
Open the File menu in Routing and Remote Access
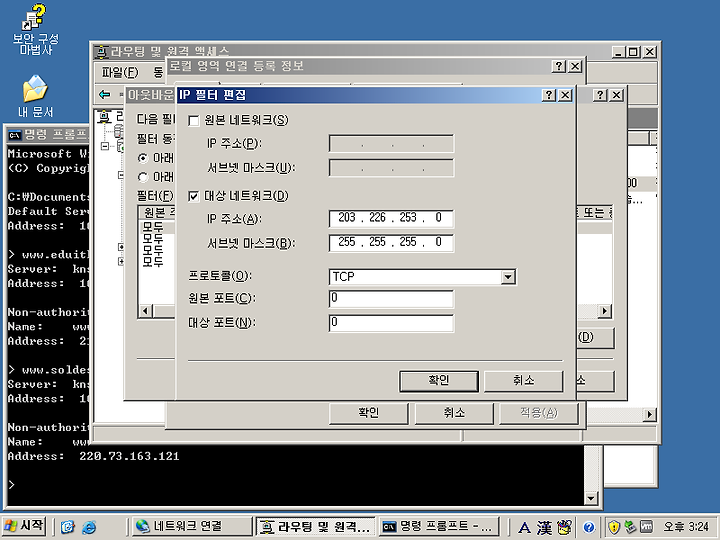click(119, 72)
